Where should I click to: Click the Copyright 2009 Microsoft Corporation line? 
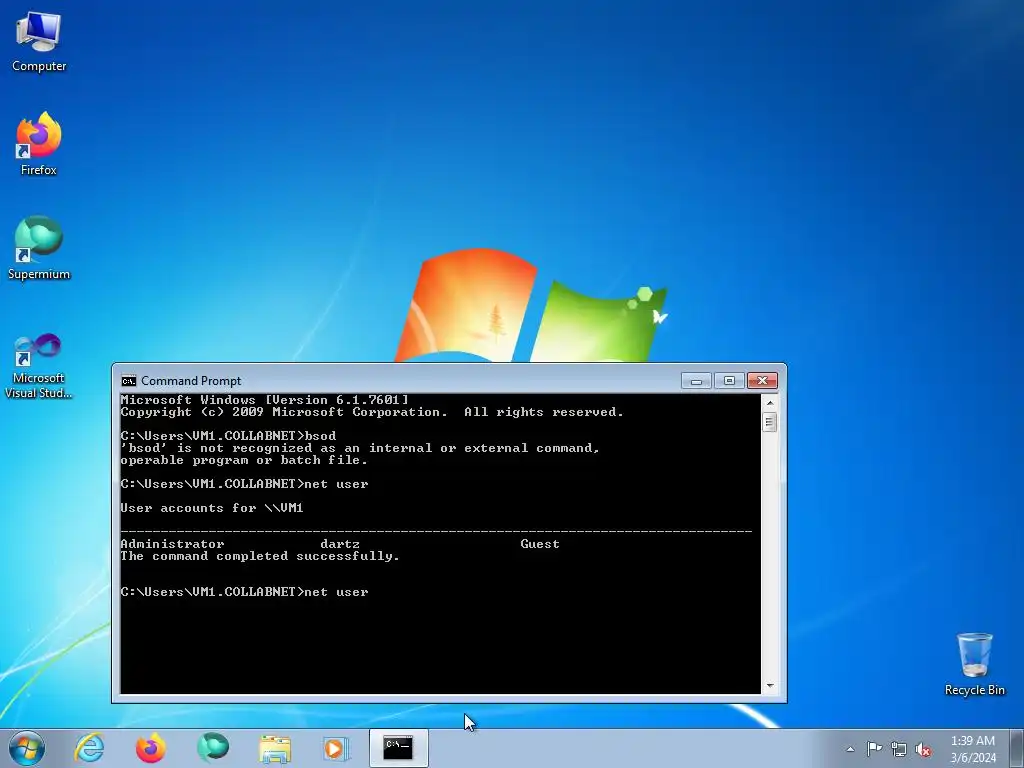click(x=372, y=412)
